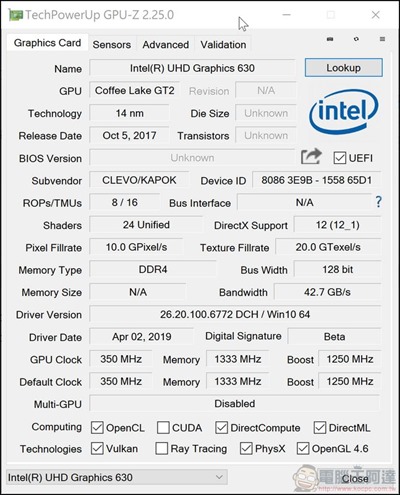Click the screenshot camera icon
Image resolution: width=400 pixels, height=495 pixels.
[330, 39]
